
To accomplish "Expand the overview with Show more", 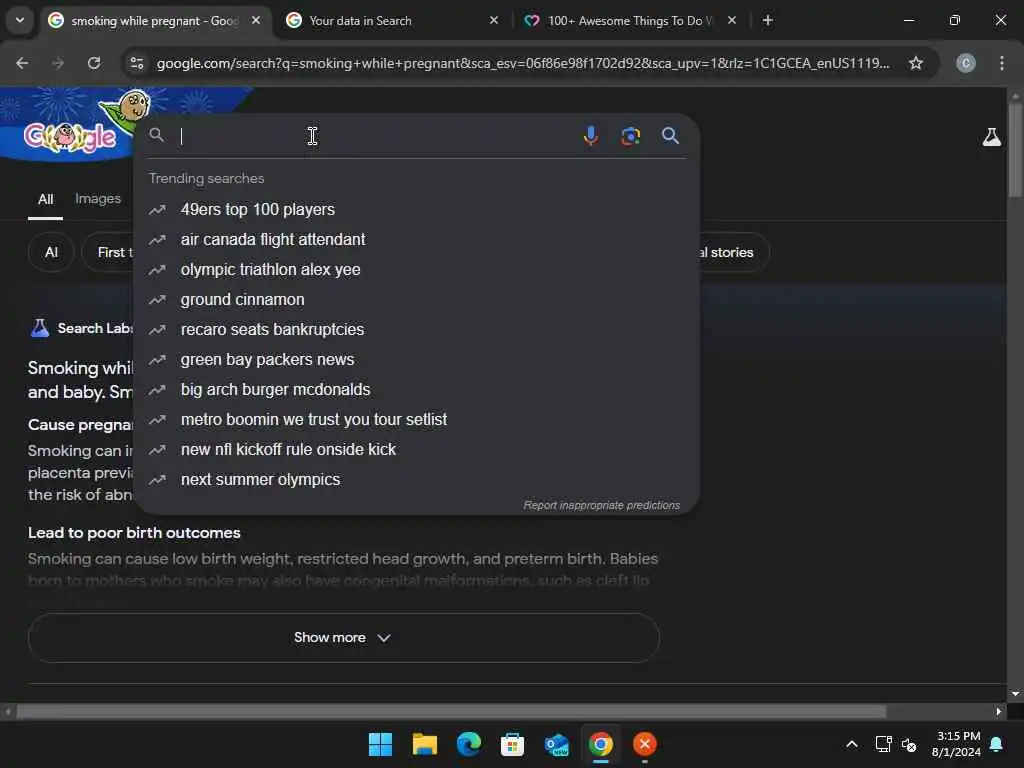I will [344, 637].
